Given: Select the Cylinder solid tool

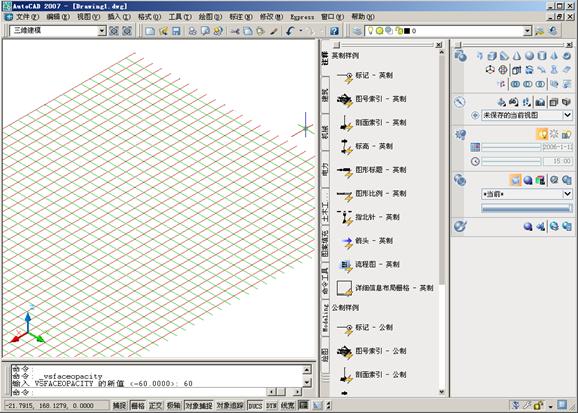Looking at the screenshot, I should point(542,56).
